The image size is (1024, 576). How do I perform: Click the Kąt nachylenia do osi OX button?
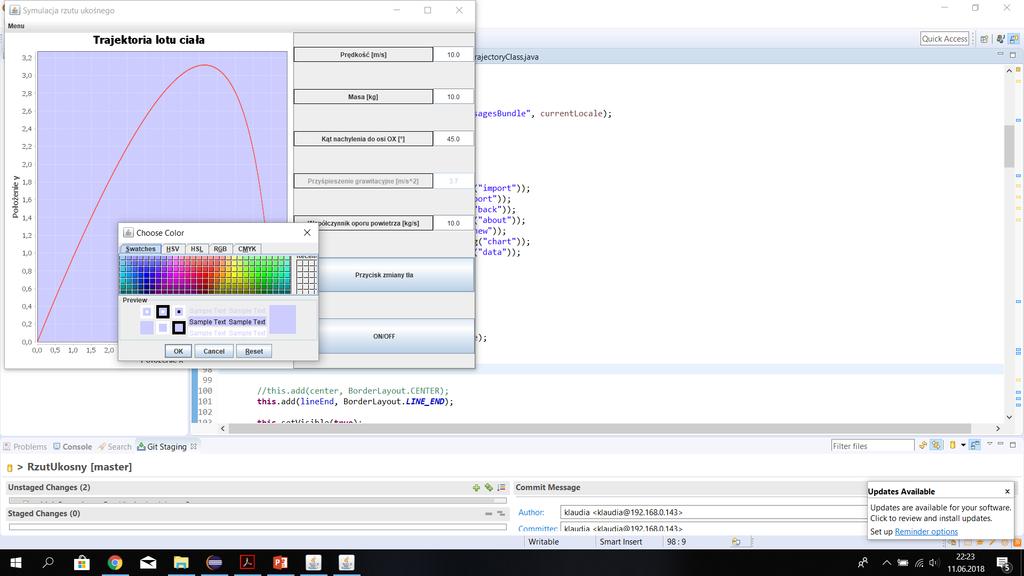coord(363,139)
